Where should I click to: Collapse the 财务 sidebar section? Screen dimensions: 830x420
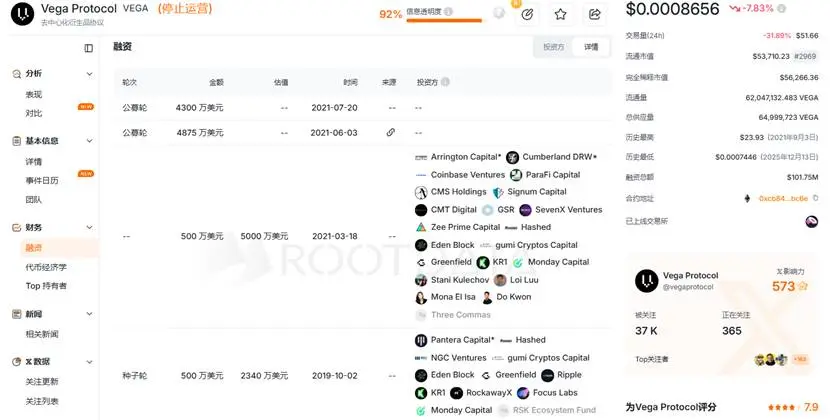90,228
